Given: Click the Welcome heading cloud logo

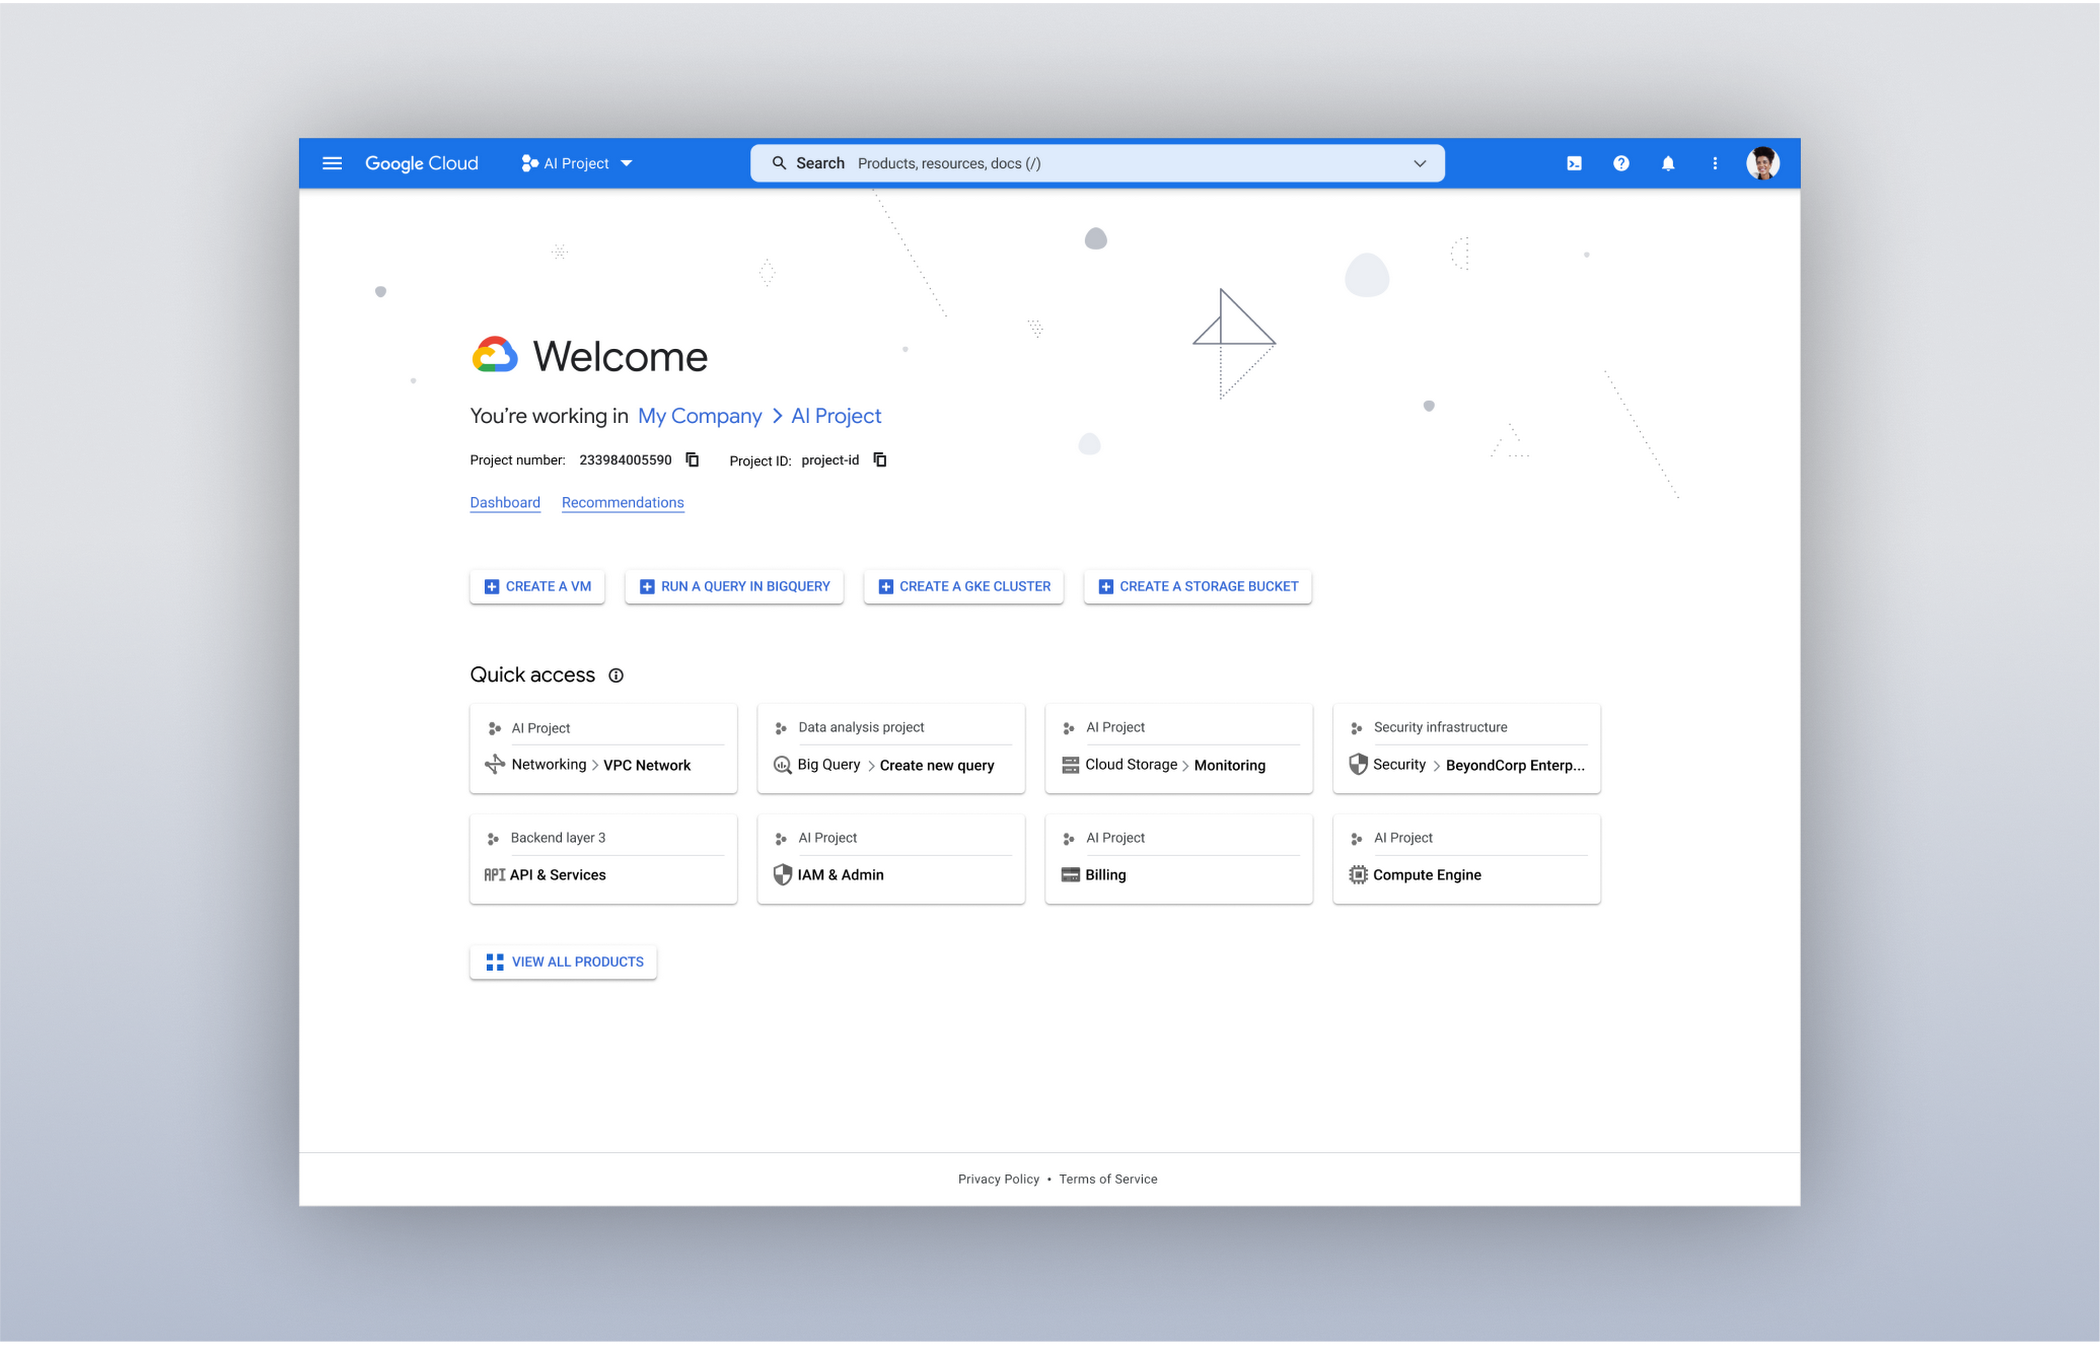Looking at the screenshot, I should point(494,355).
